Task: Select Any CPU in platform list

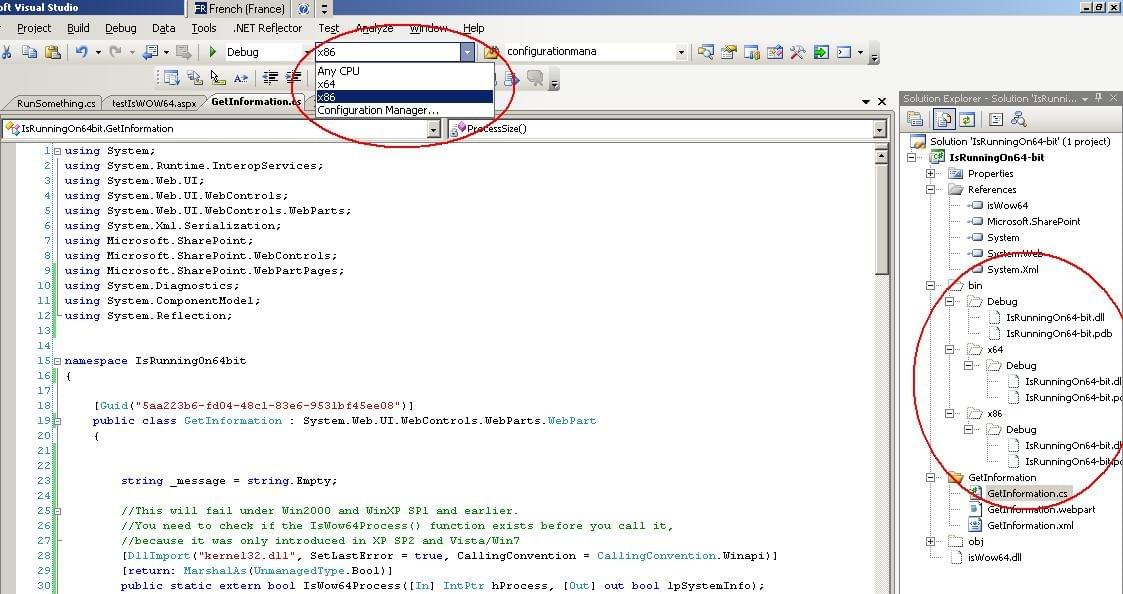Action: click(x=405, y=71)
